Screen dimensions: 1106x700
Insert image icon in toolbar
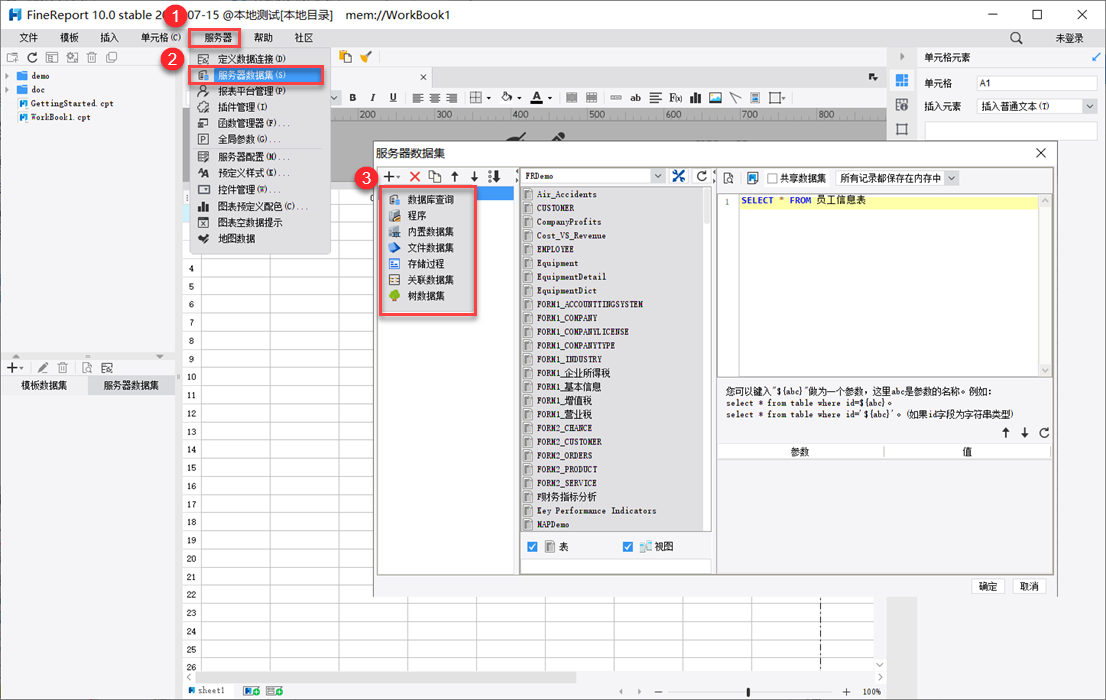(715, 97)
